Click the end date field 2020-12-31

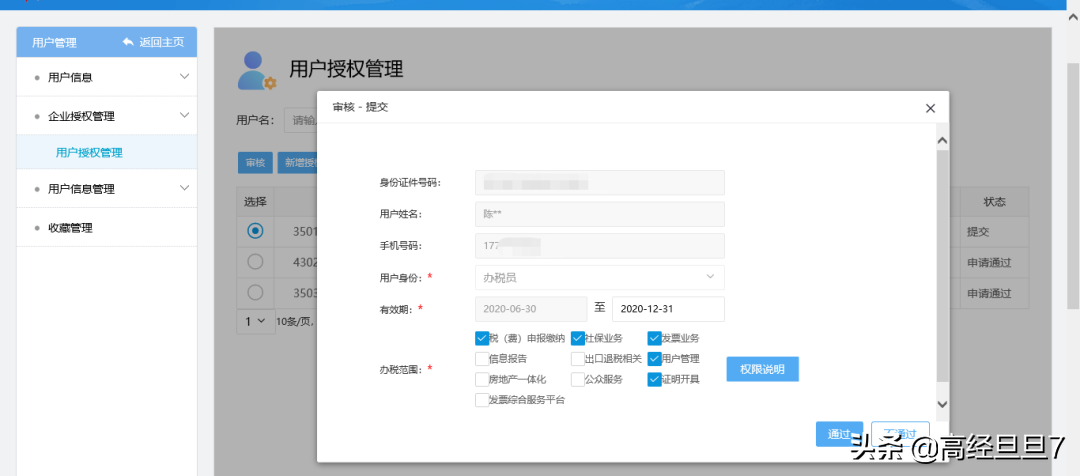point(668,309)
